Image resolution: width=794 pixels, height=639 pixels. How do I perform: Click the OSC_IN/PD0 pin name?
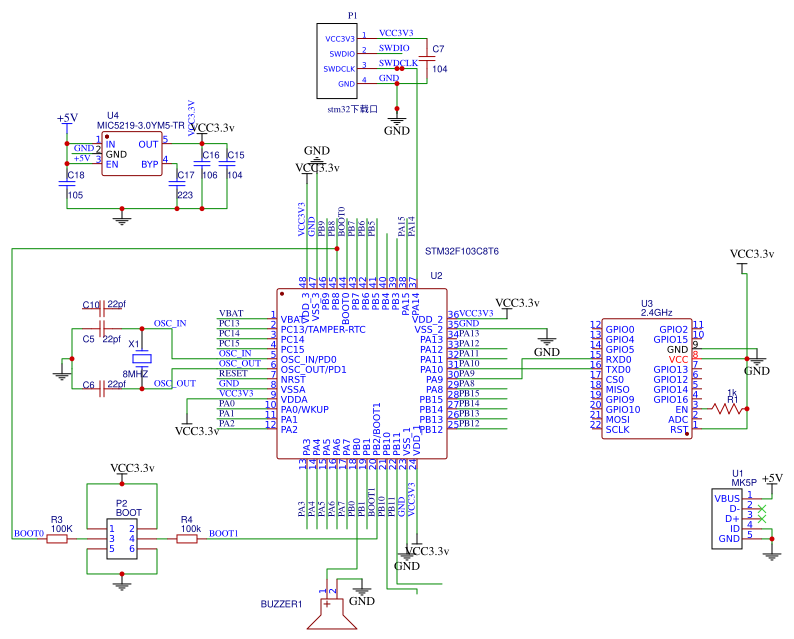(x=308, y=360)
